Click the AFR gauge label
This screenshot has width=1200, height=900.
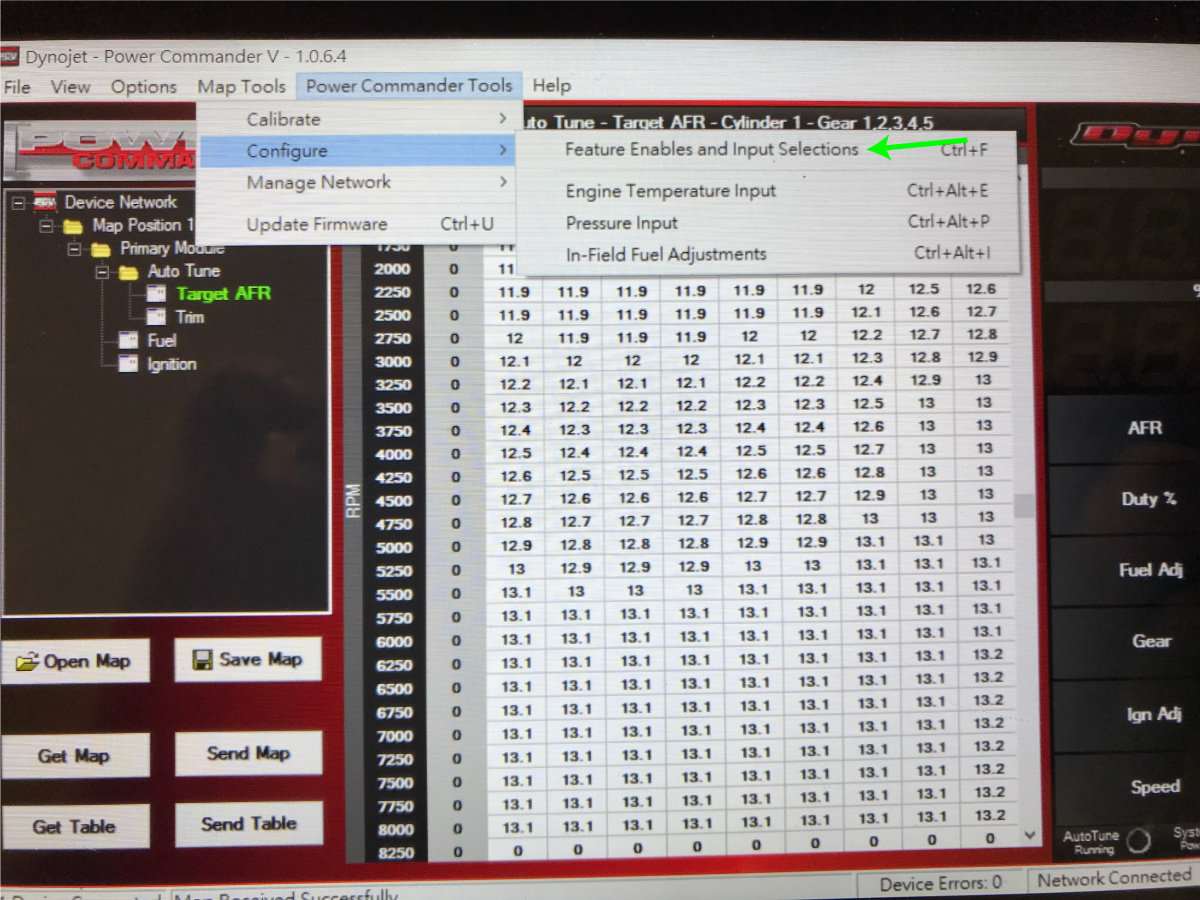point(1145,428)
